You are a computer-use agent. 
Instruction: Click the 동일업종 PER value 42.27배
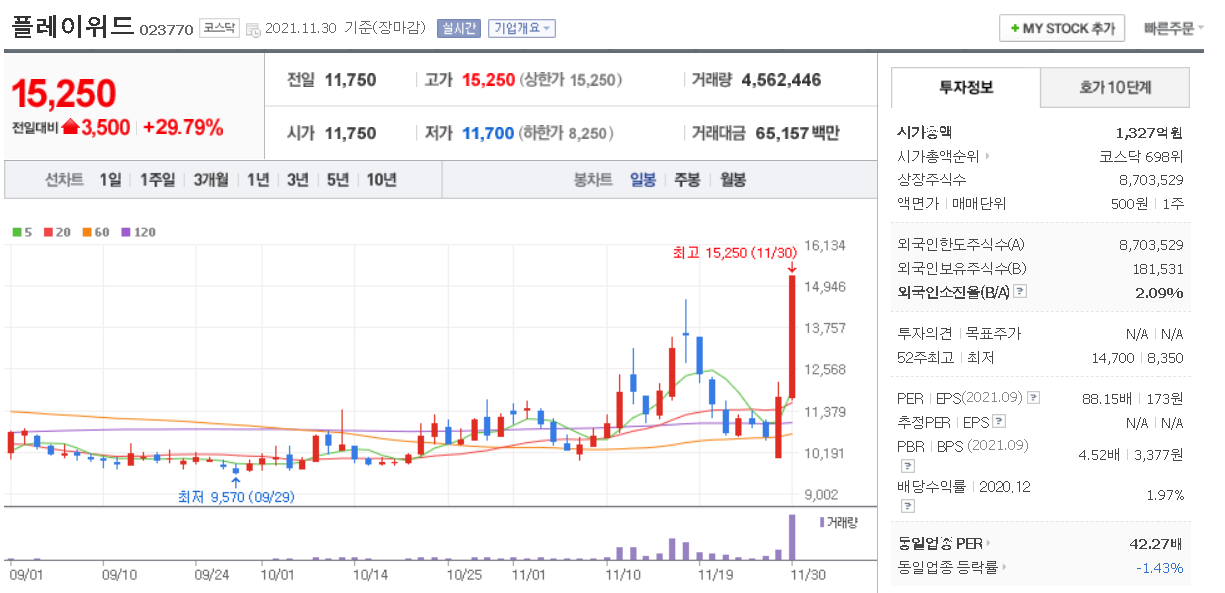point(1155,544)
